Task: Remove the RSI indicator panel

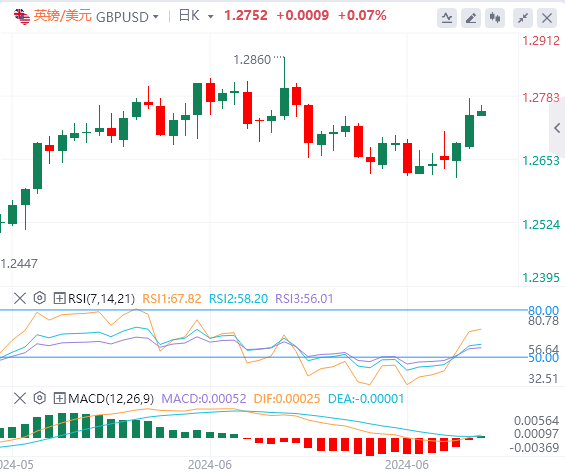Action: click(x=20, y=298)
